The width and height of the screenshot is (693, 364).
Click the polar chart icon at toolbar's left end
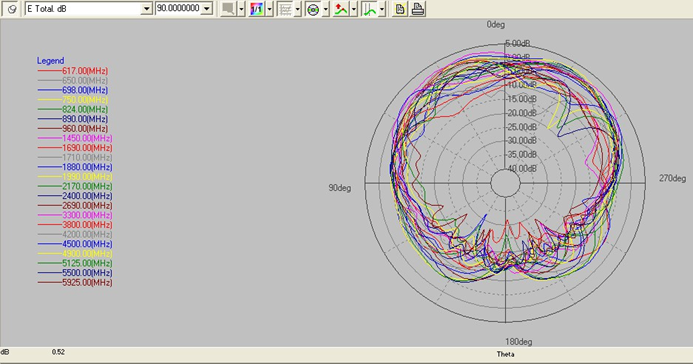(11, 9)
